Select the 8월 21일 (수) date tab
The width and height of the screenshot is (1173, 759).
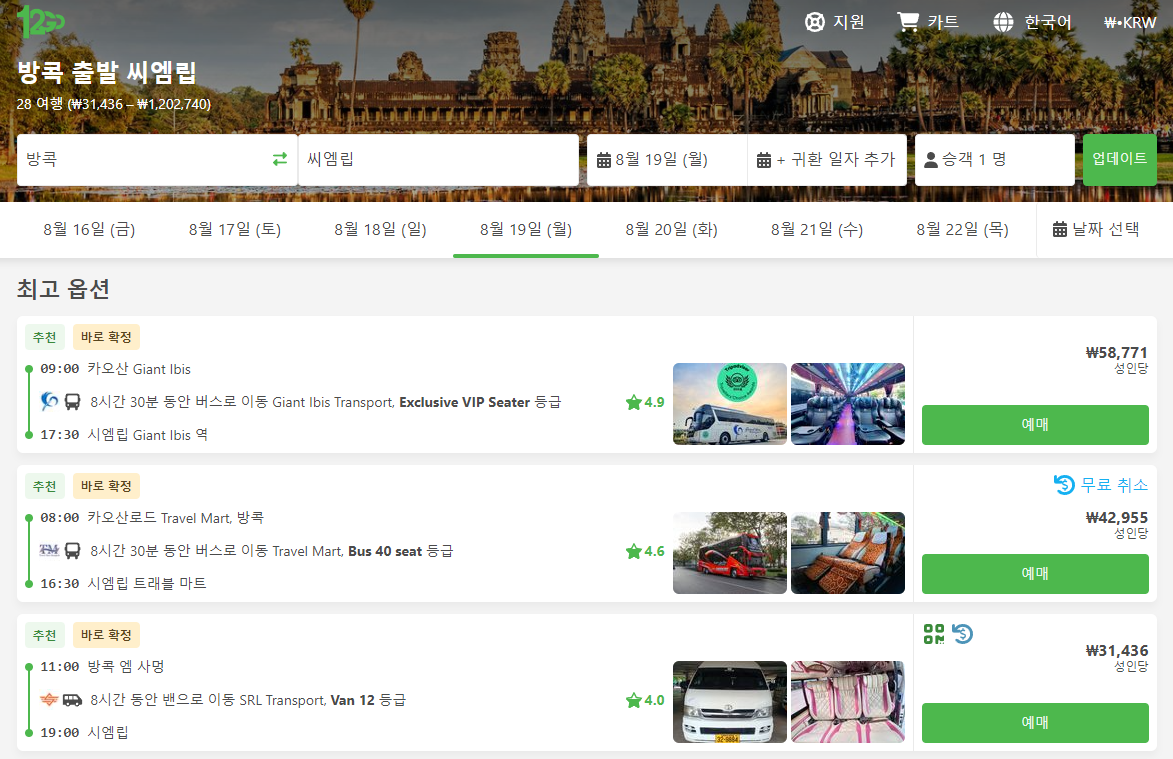click(x=817, y=230)
